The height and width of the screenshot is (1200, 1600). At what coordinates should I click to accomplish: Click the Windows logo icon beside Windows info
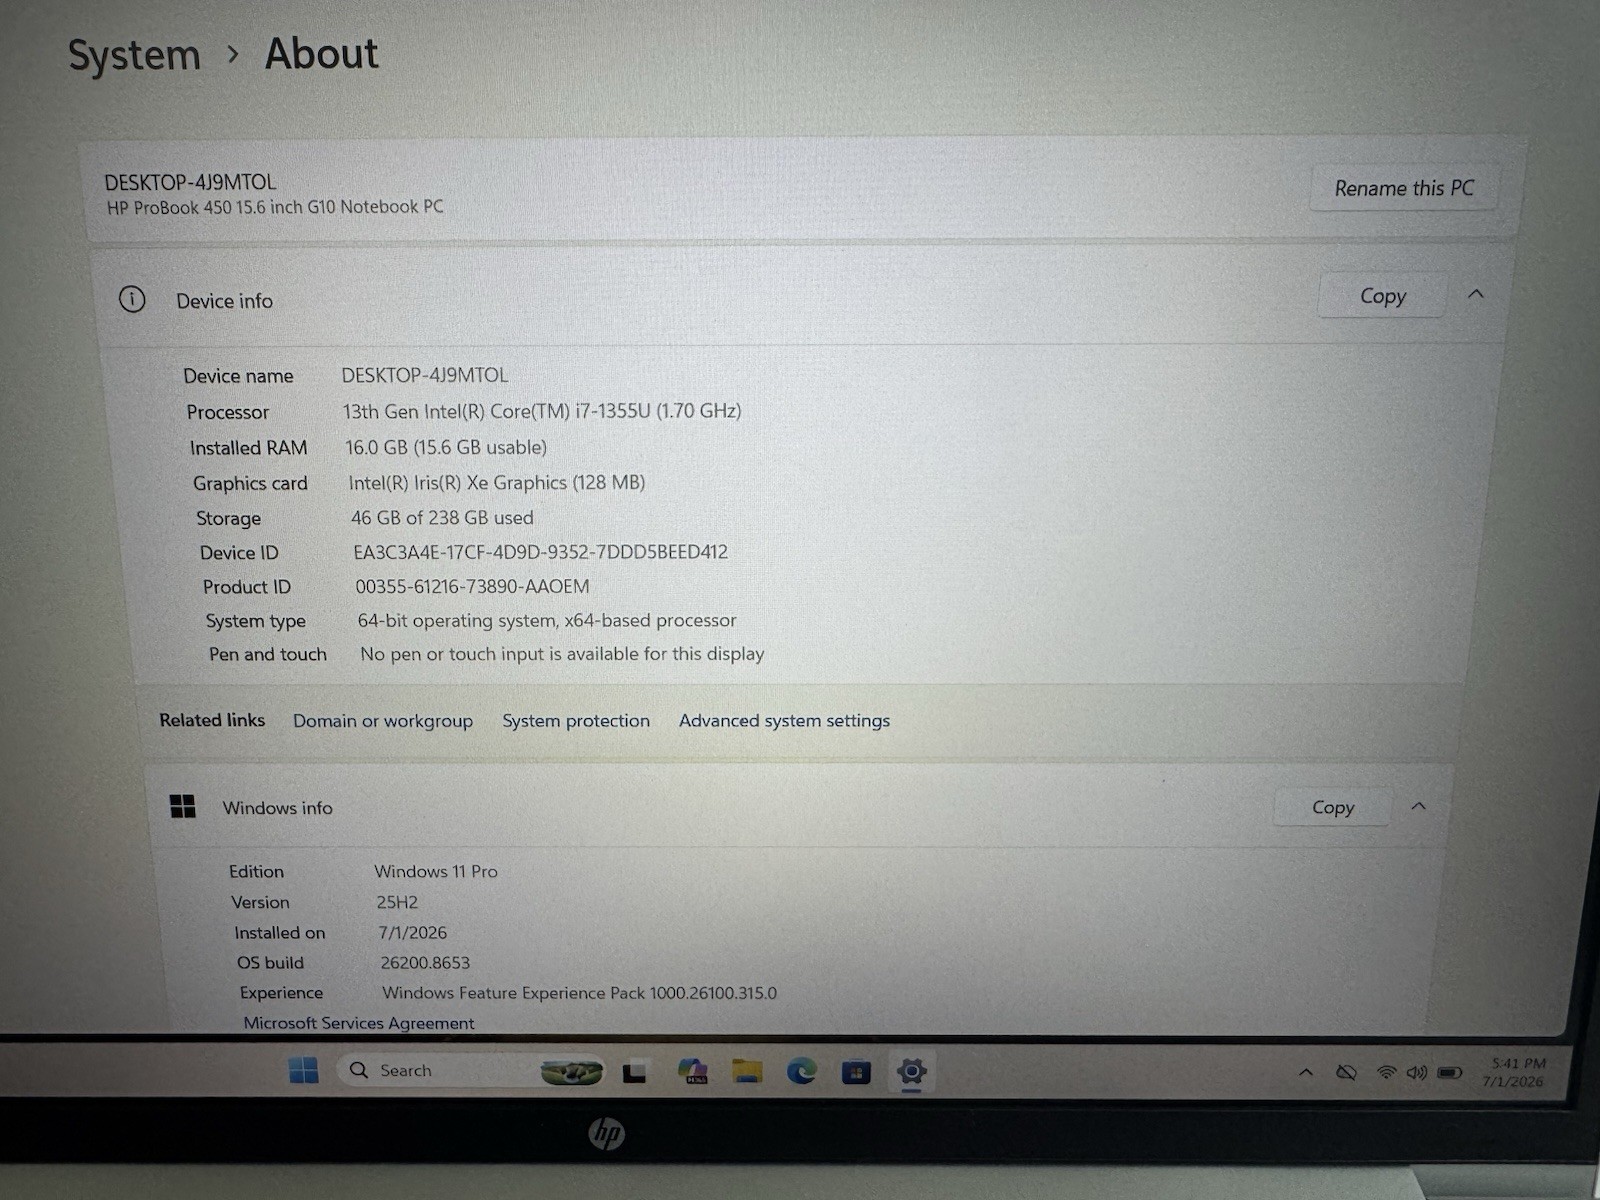click(x=183, y=806)
